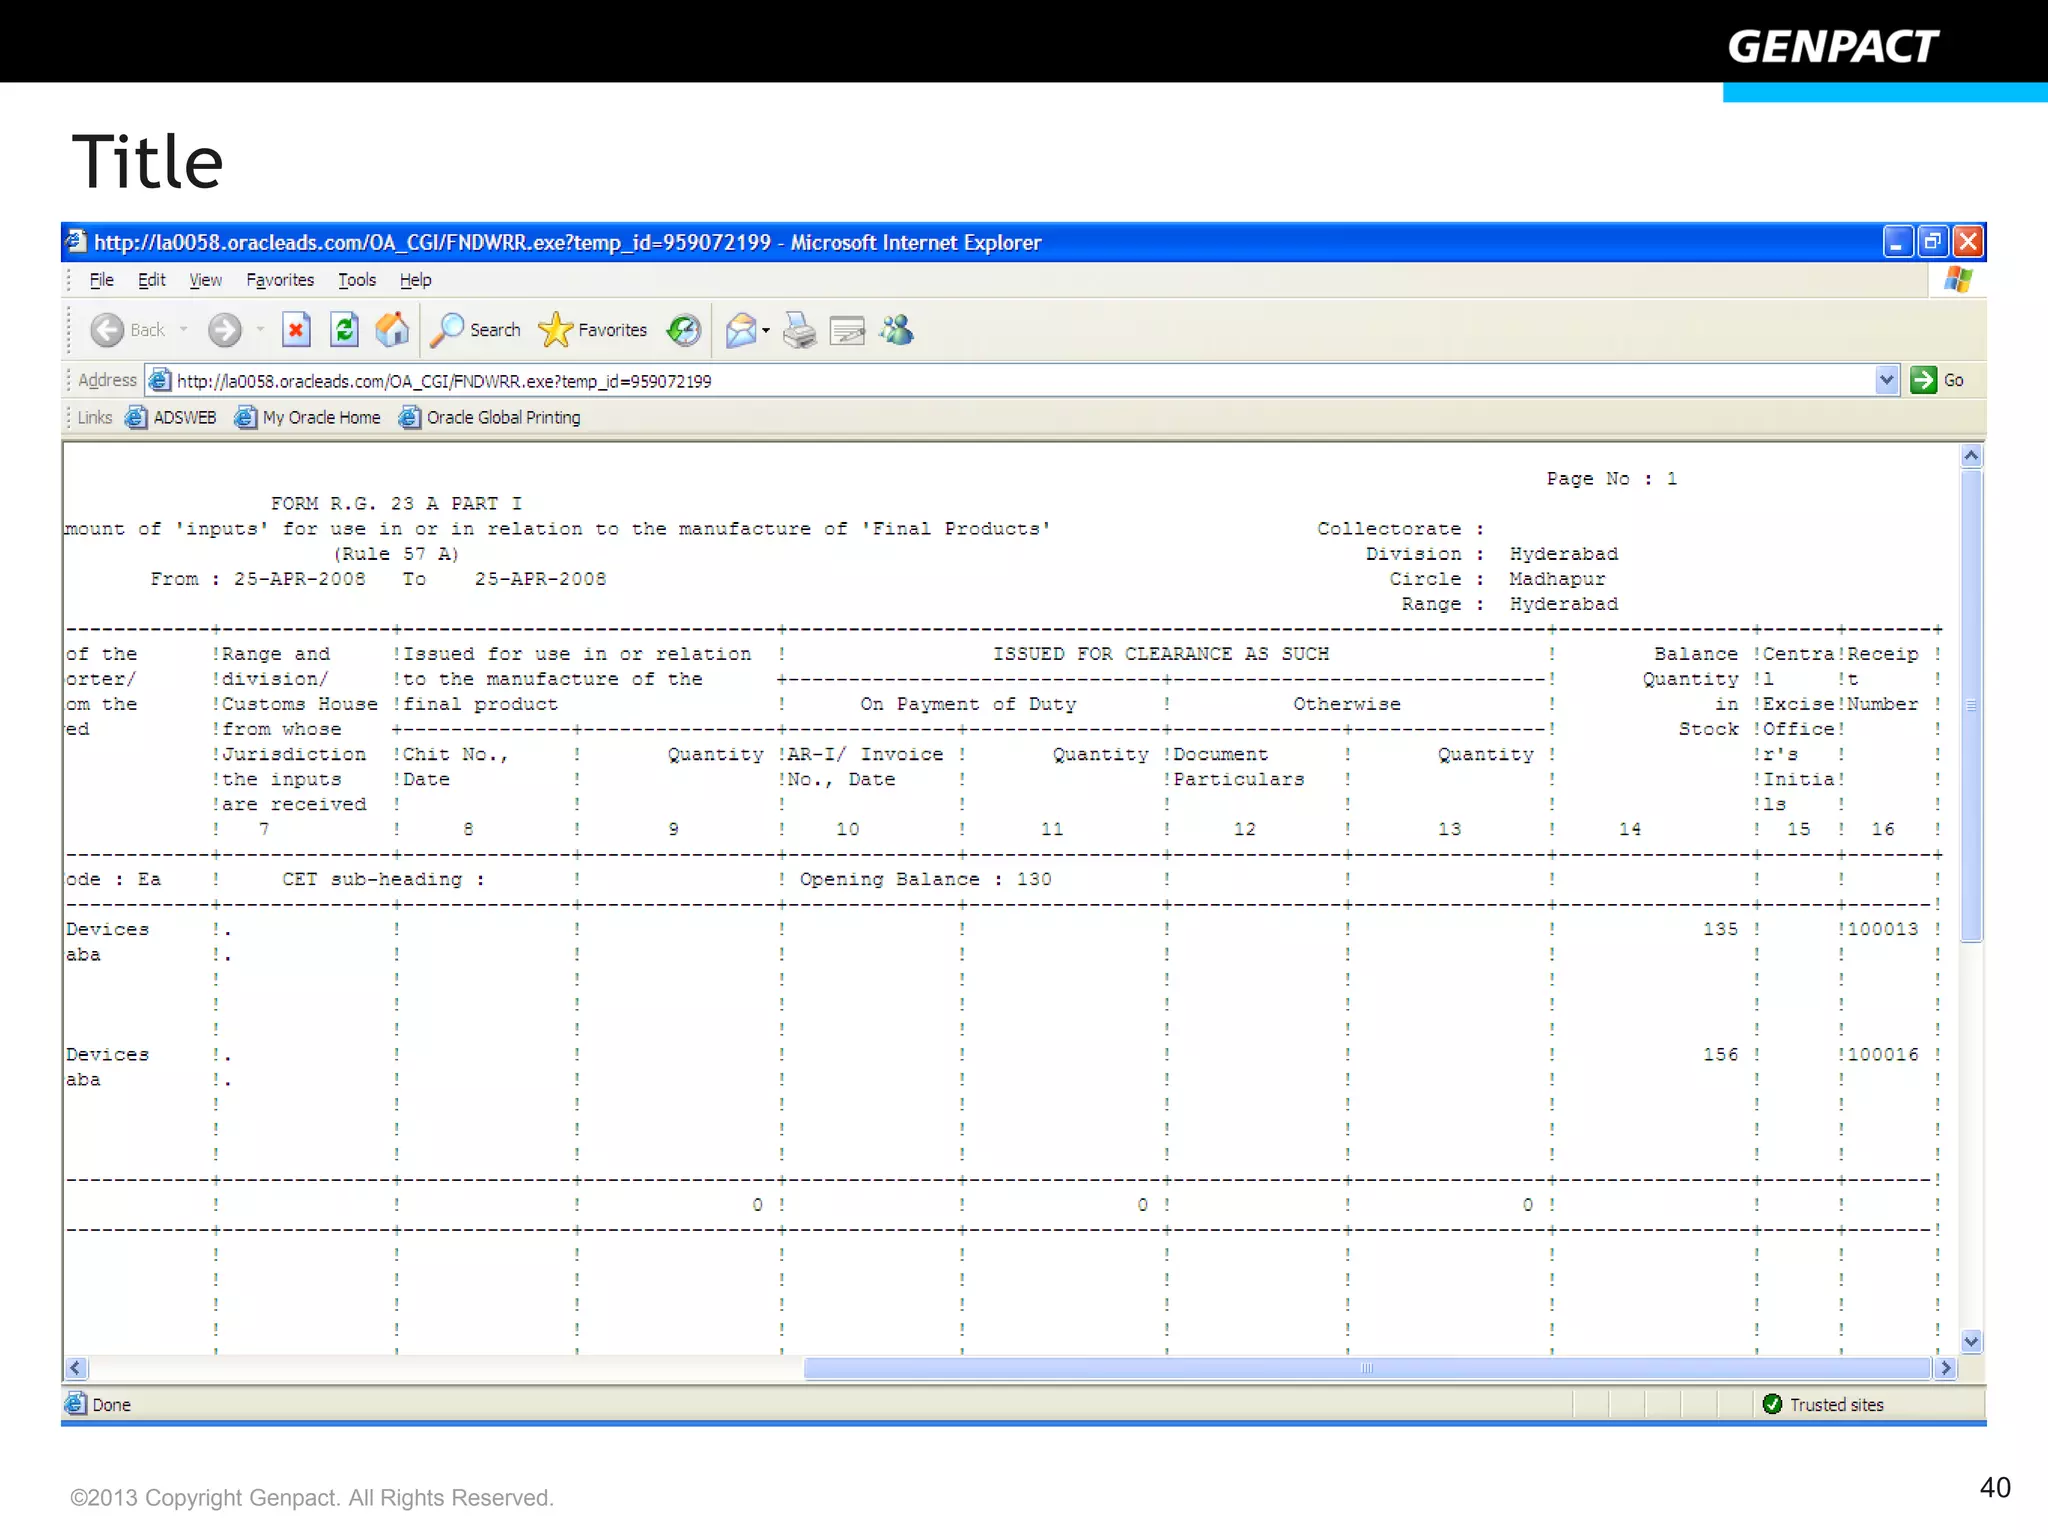Expand the Back button history arrow
Viewport: 2048px width, 1536px height.
point(184,330)
